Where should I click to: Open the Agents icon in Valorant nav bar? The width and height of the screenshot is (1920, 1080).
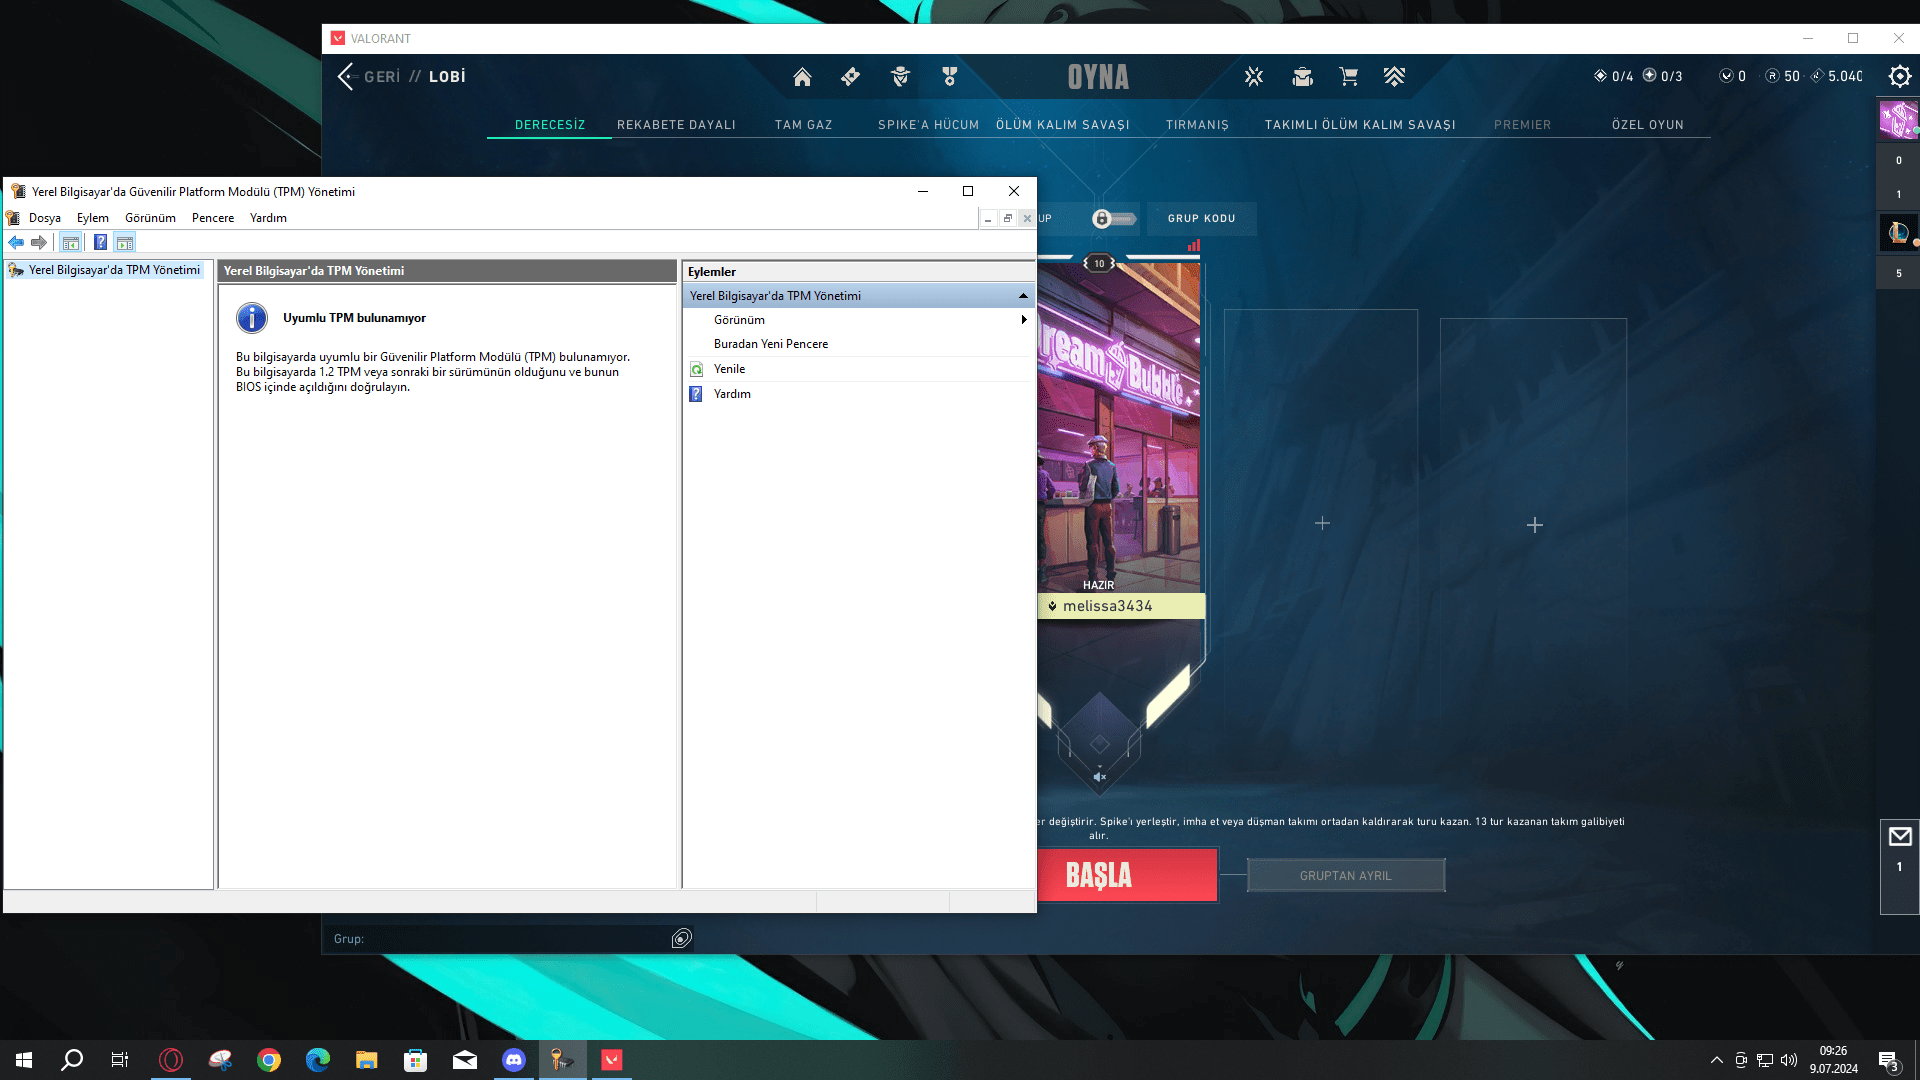pyautogui.click(x=900, y=77)
